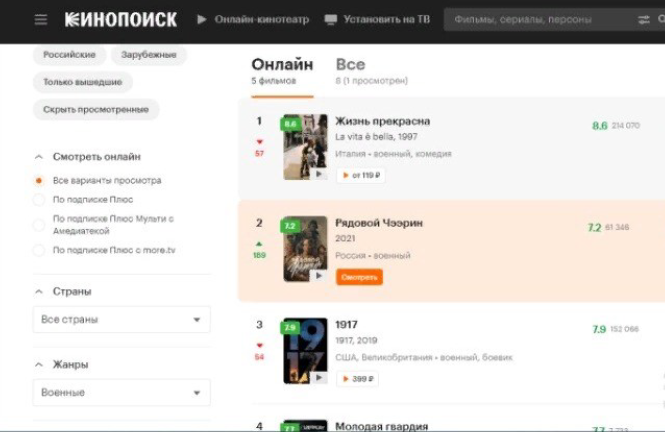Click the TV icon for Установить на ТВ
Screen dimensions: 665x432
330,20
